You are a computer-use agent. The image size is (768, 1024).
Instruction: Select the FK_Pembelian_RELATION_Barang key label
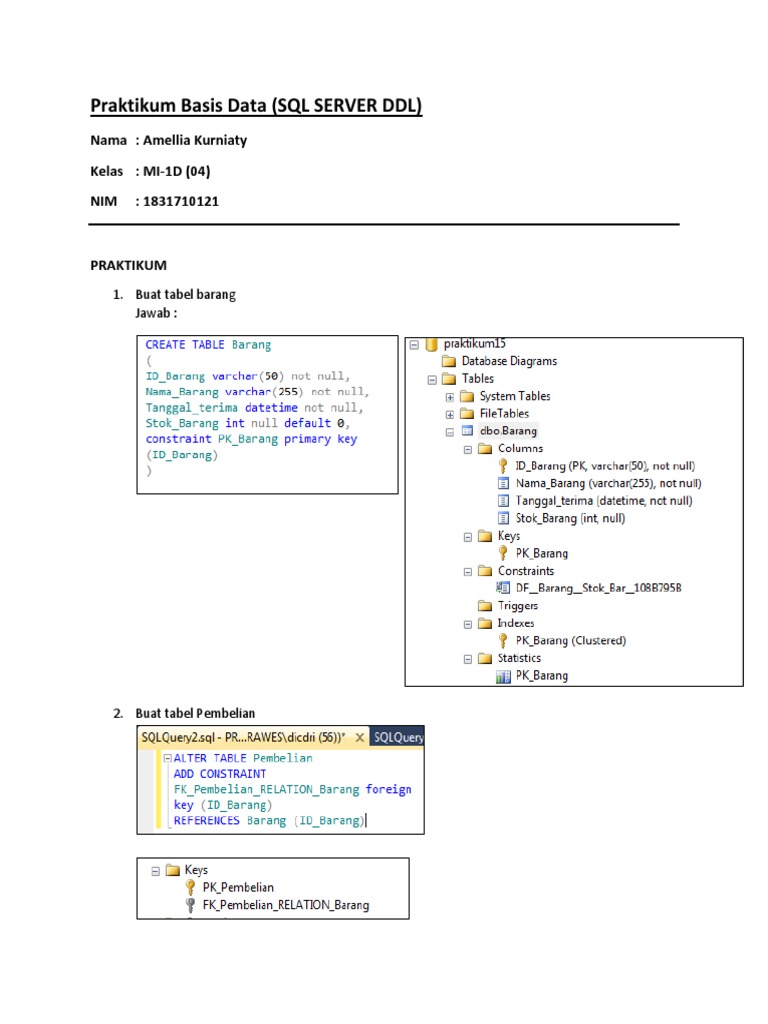(285, 905)
